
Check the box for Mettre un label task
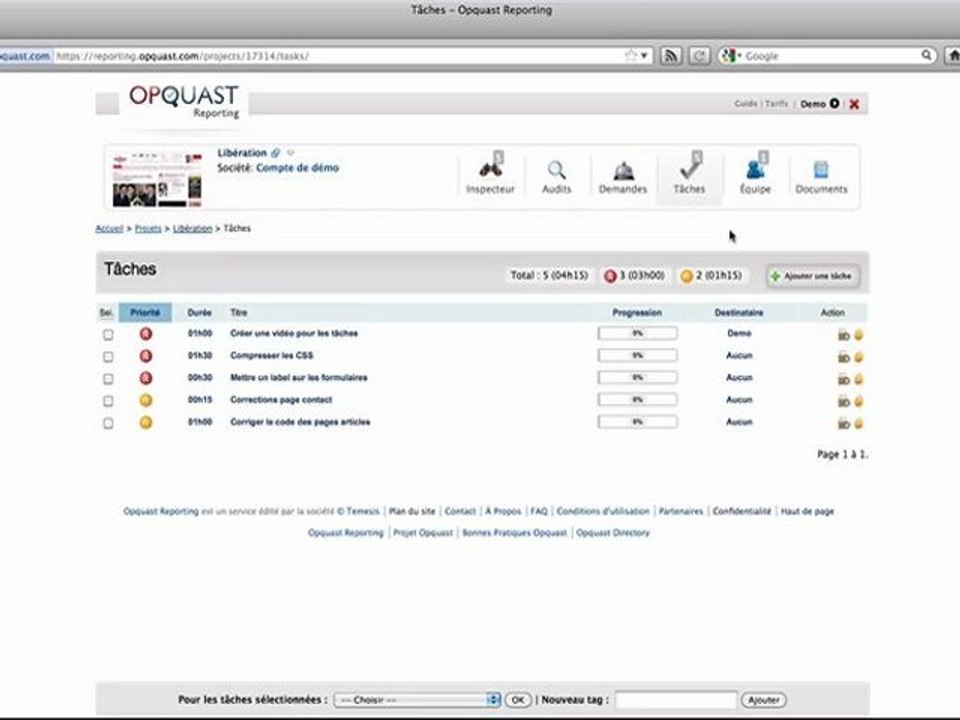pyautogui.click(x=108, y=379)
